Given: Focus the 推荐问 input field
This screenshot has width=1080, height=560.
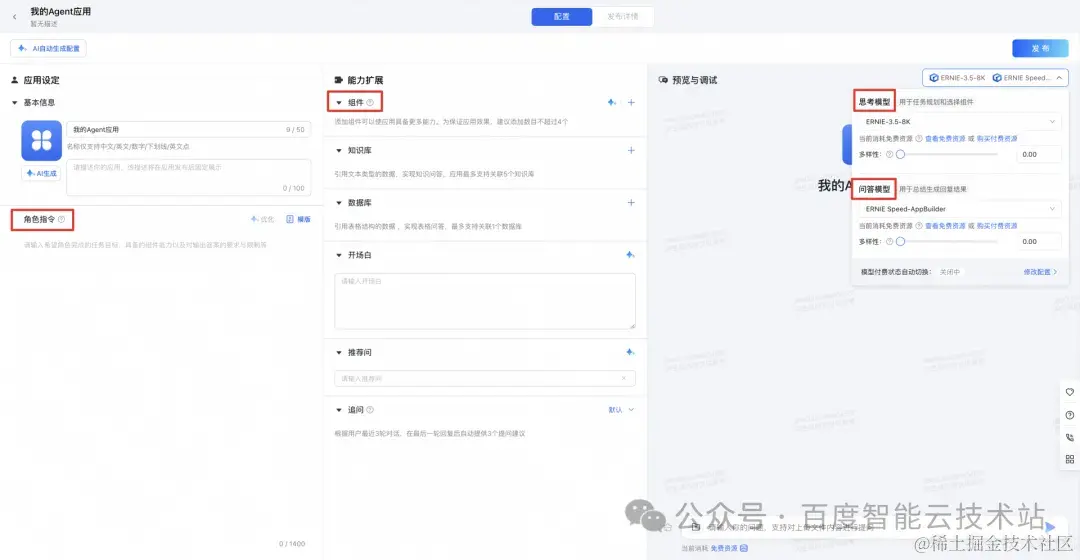Looking at the screenshot, I should [485, 378].
